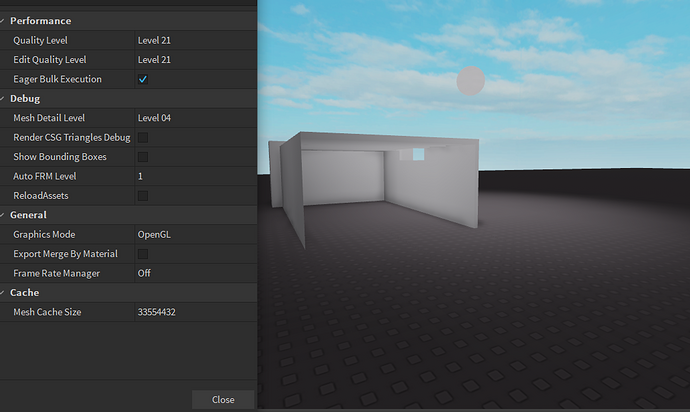Select the Show Bounding Boxes label
The height and width of the screenshot is (412, 690).
tap(60, 157)
